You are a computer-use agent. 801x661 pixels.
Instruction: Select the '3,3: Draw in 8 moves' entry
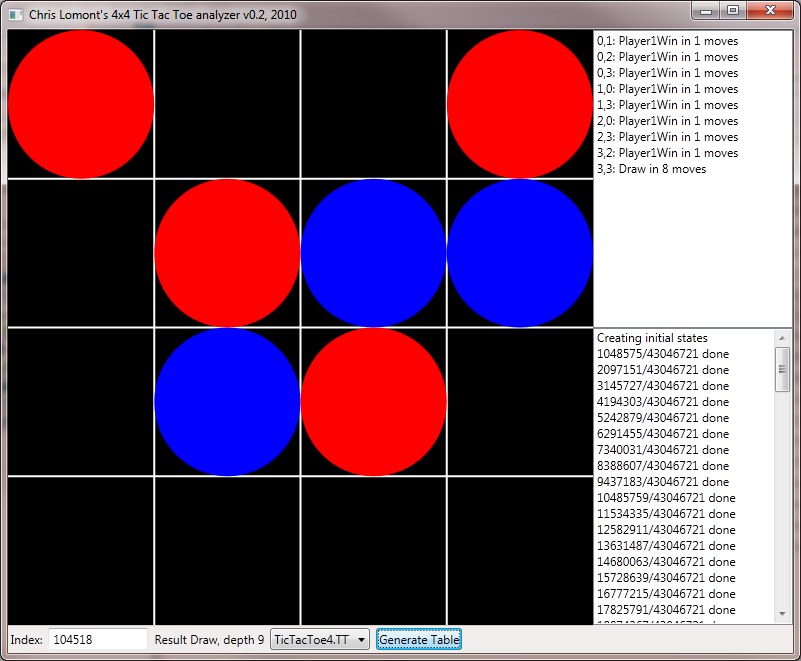(x=651, y=169)
